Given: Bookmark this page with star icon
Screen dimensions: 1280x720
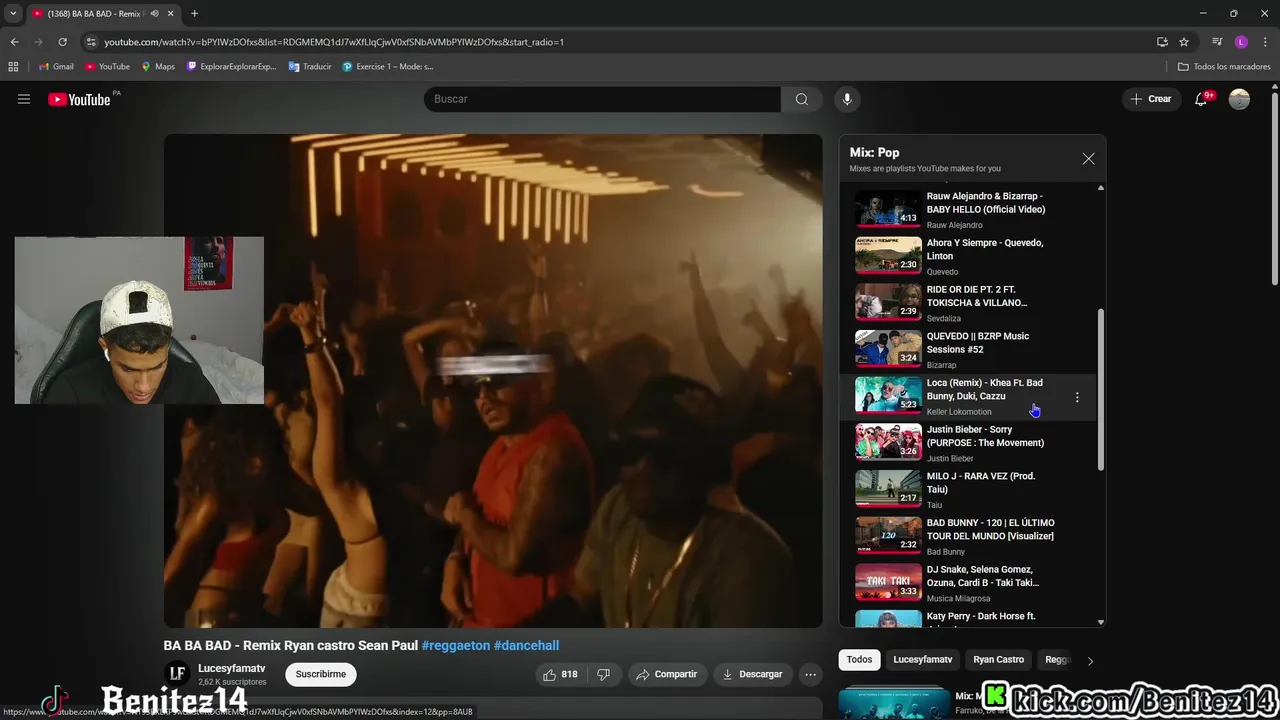Looking at the screenshot, I should tap(1184, 42).
